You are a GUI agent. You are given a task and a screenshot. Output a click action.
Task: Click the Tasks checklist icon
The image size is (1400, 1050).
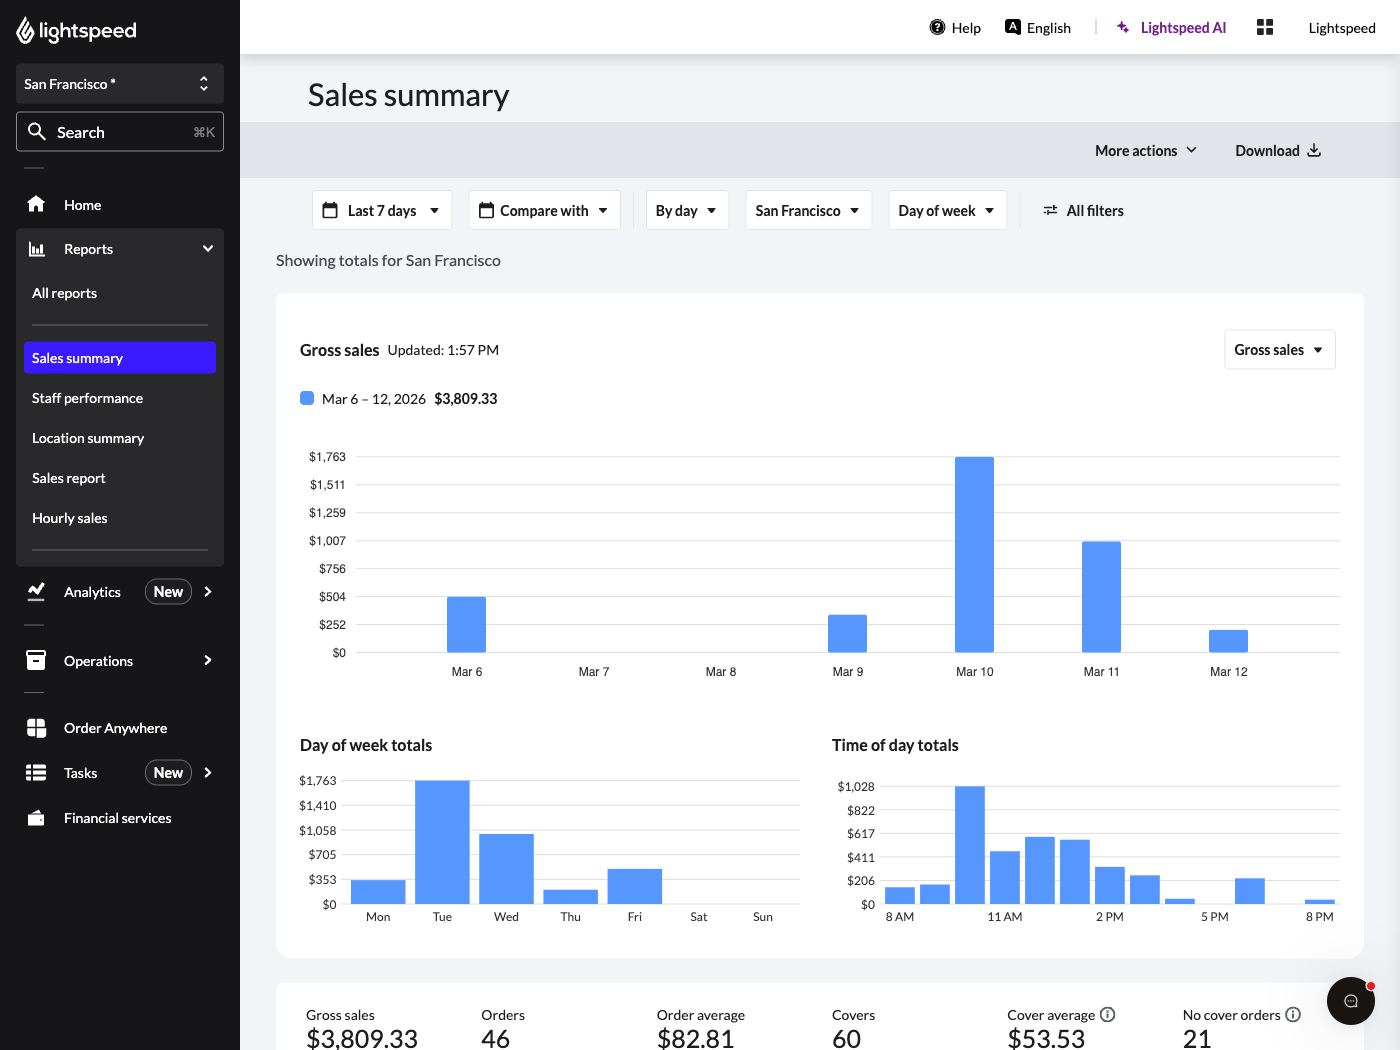click(x=36, y=772)
